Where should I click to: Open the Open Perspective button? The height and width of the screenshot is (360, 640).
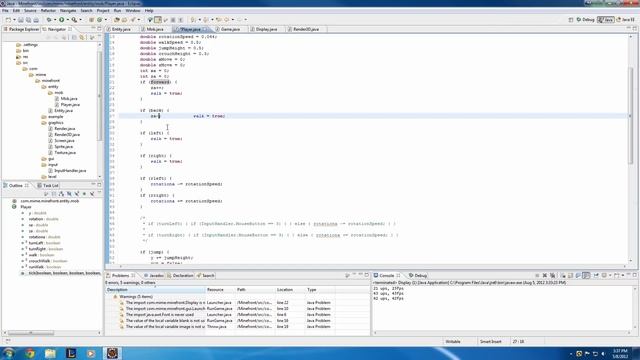(x=571, y=19)
